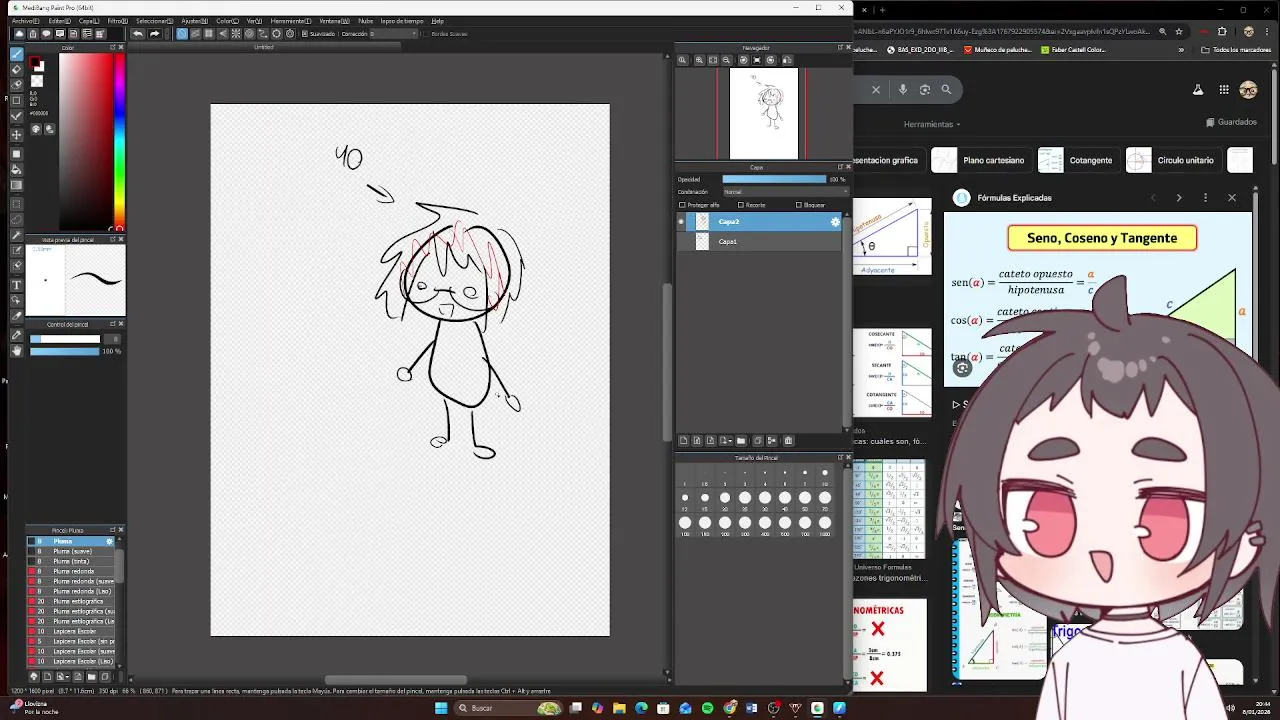Click the Redo arrow in top toolbar
This screenshot has width=1280, height=720.
point(154,34)
